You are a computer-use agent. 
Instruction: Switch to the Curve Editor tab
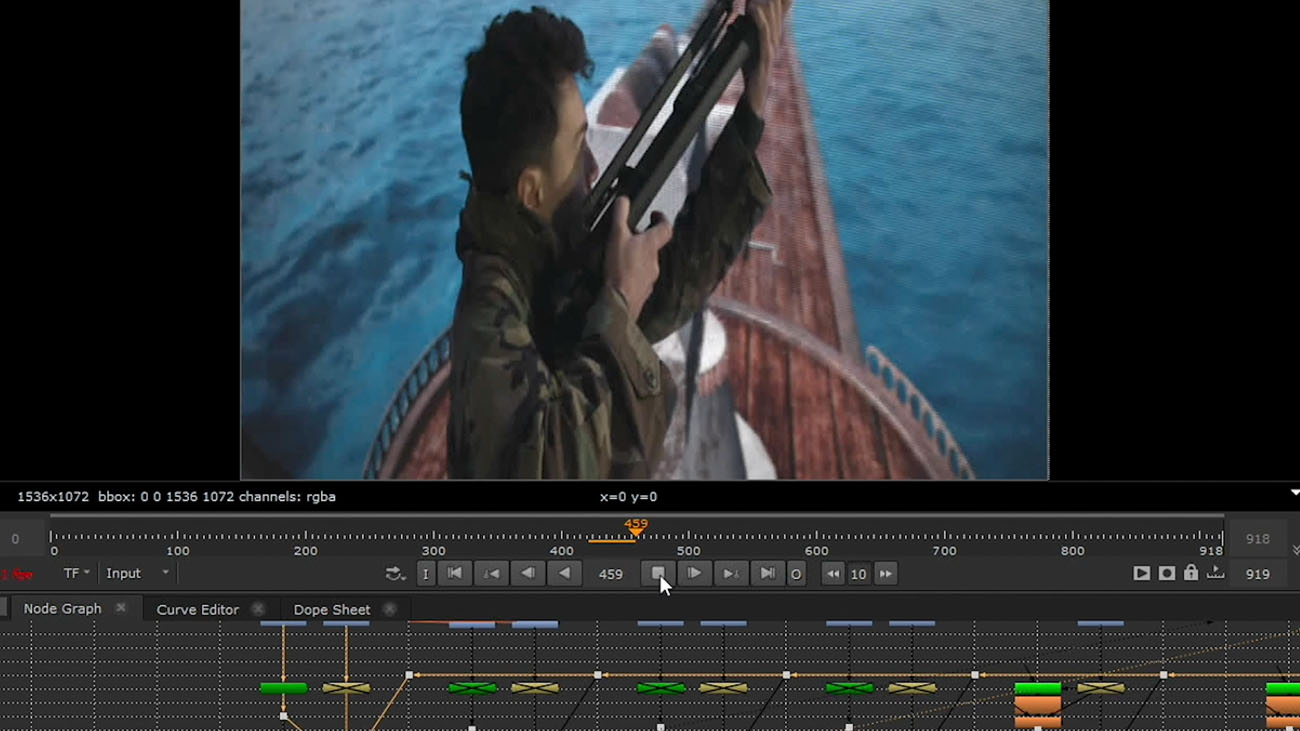pos(197,609)
